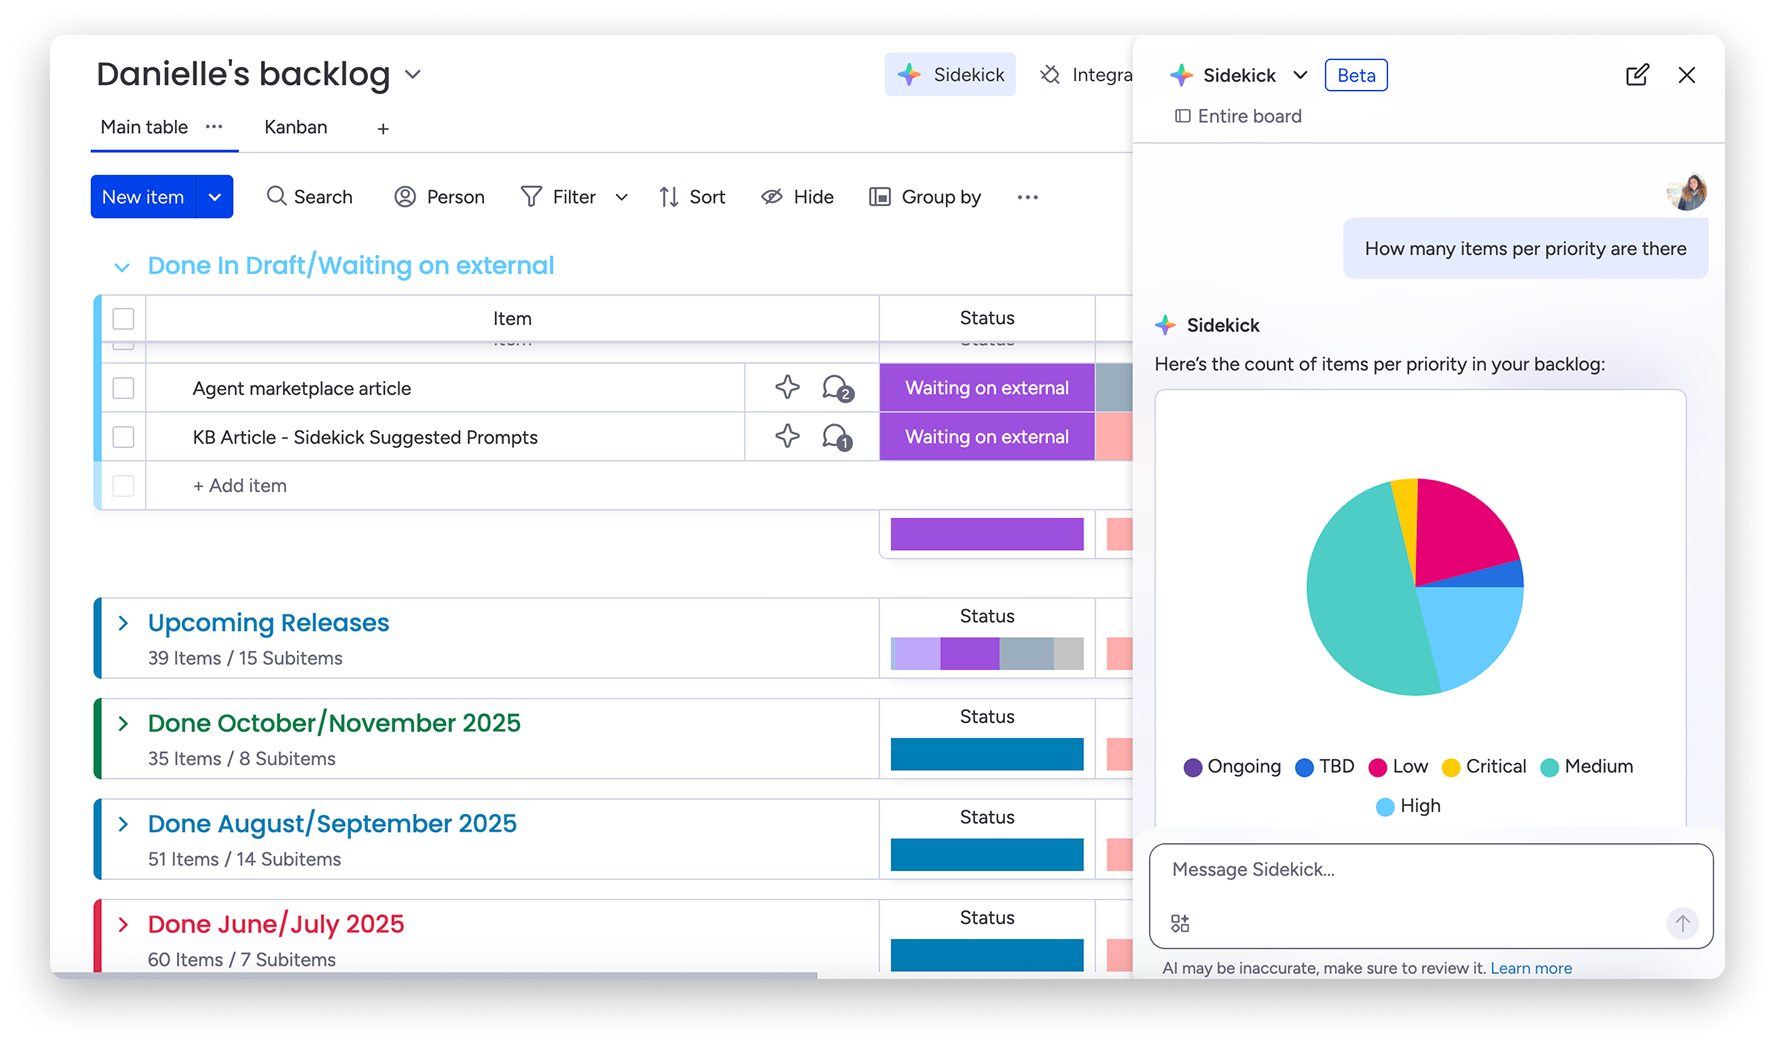The width and height of the screenshot is (1775, 1044).
Task: Expand the Done June/July 2025 group
Action: 123,924
